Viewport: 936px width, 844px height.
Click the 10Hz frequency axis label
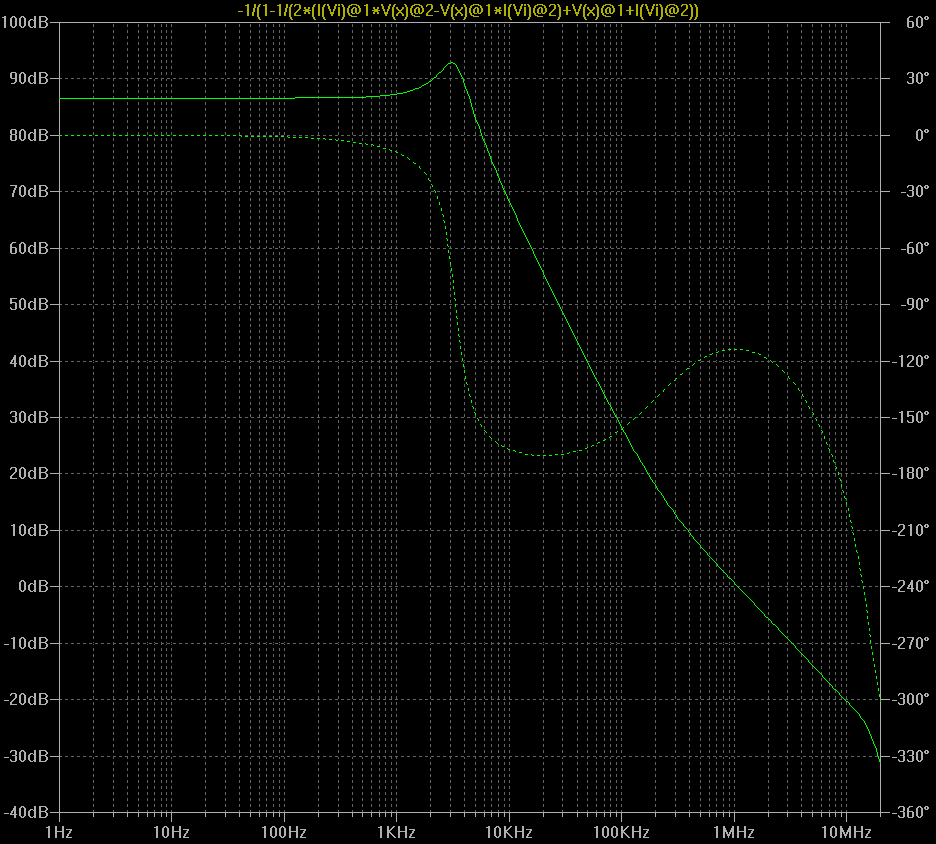pos(171,832)
